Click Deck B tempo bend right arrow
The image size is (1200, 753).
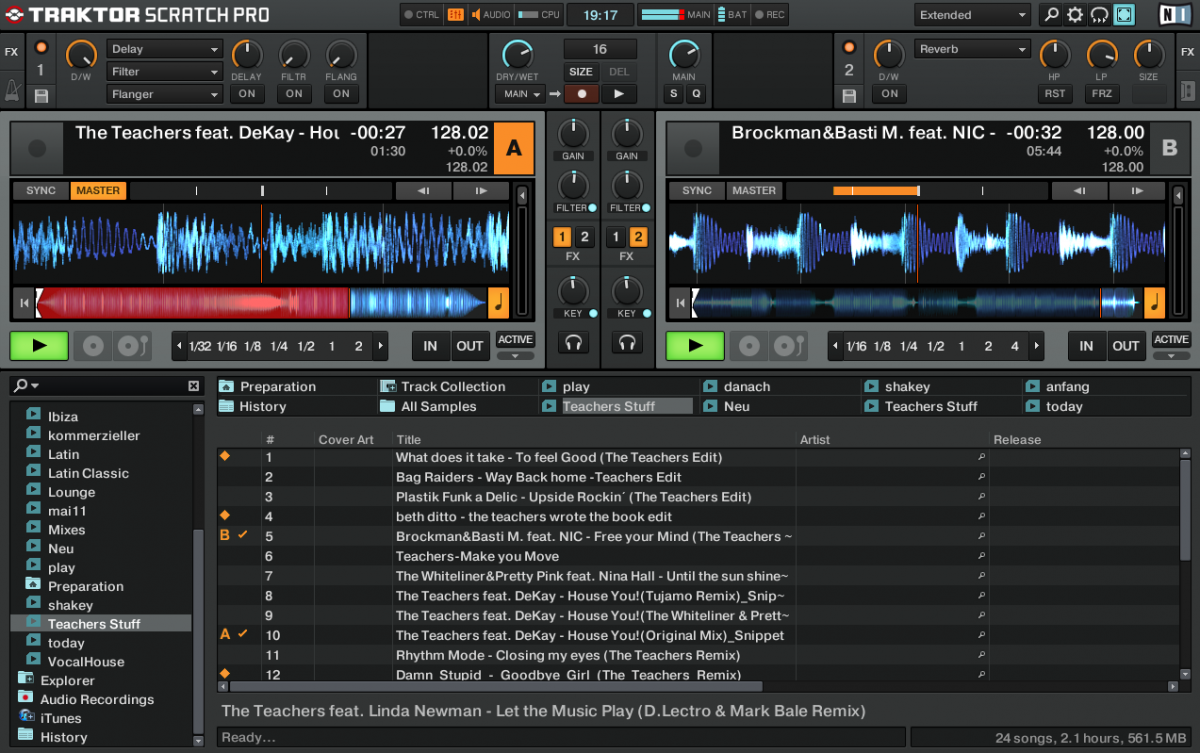pos(1137,190)
